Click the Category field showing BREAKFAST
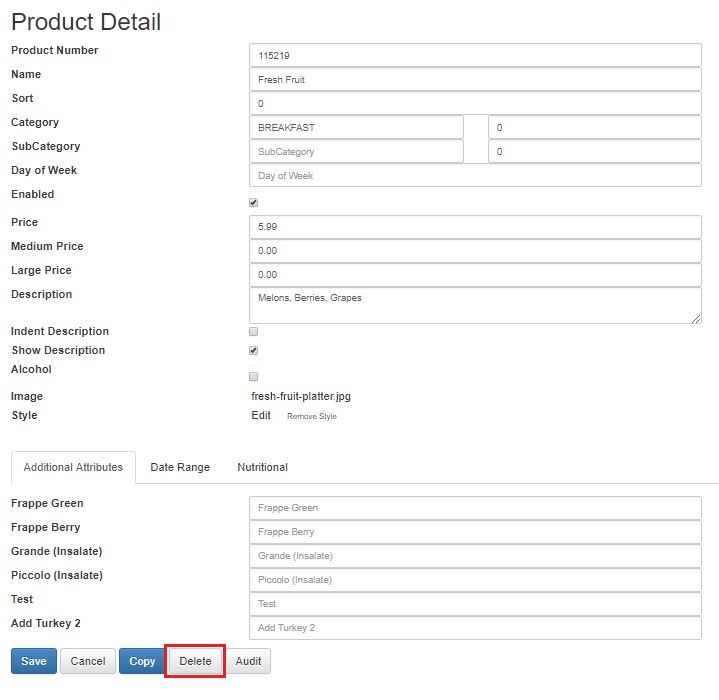 [356, 127]
